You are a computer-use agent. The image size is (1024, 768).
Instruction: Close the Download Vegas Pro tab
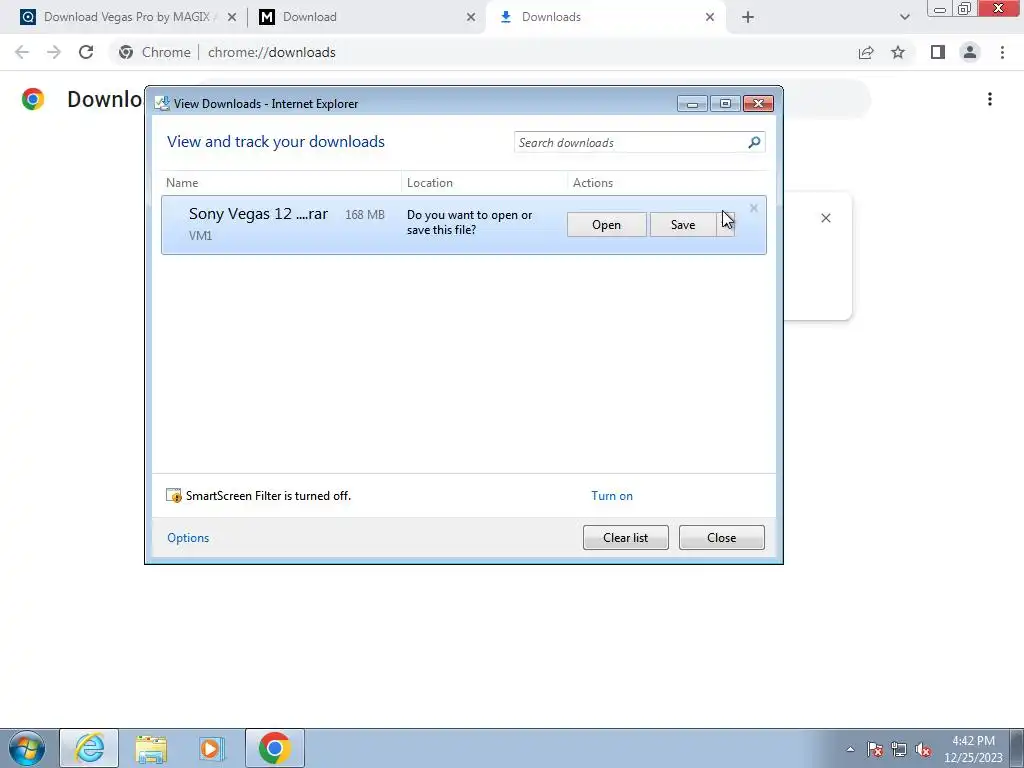(232, 17)
